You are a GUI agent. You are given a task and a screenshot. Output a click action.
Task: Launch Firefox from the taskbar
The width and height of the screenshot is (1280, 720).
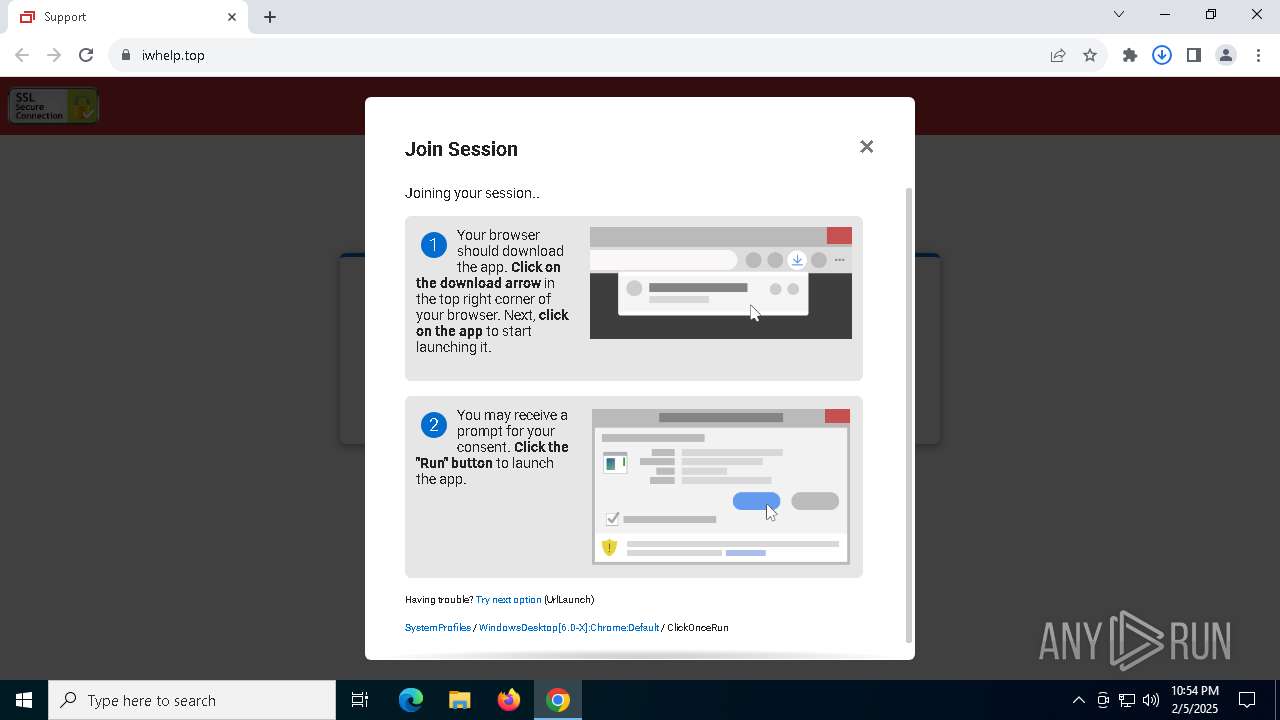[x=509, y=700]
